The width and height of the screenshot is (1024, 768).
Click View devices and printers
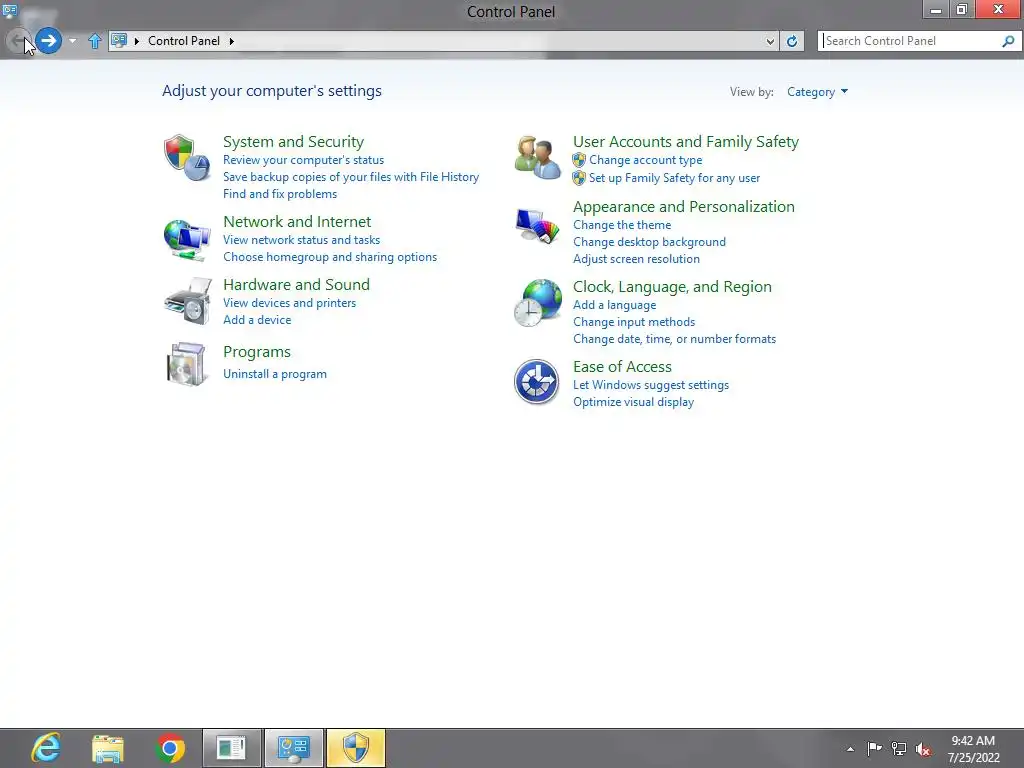[x=289, y=303]
